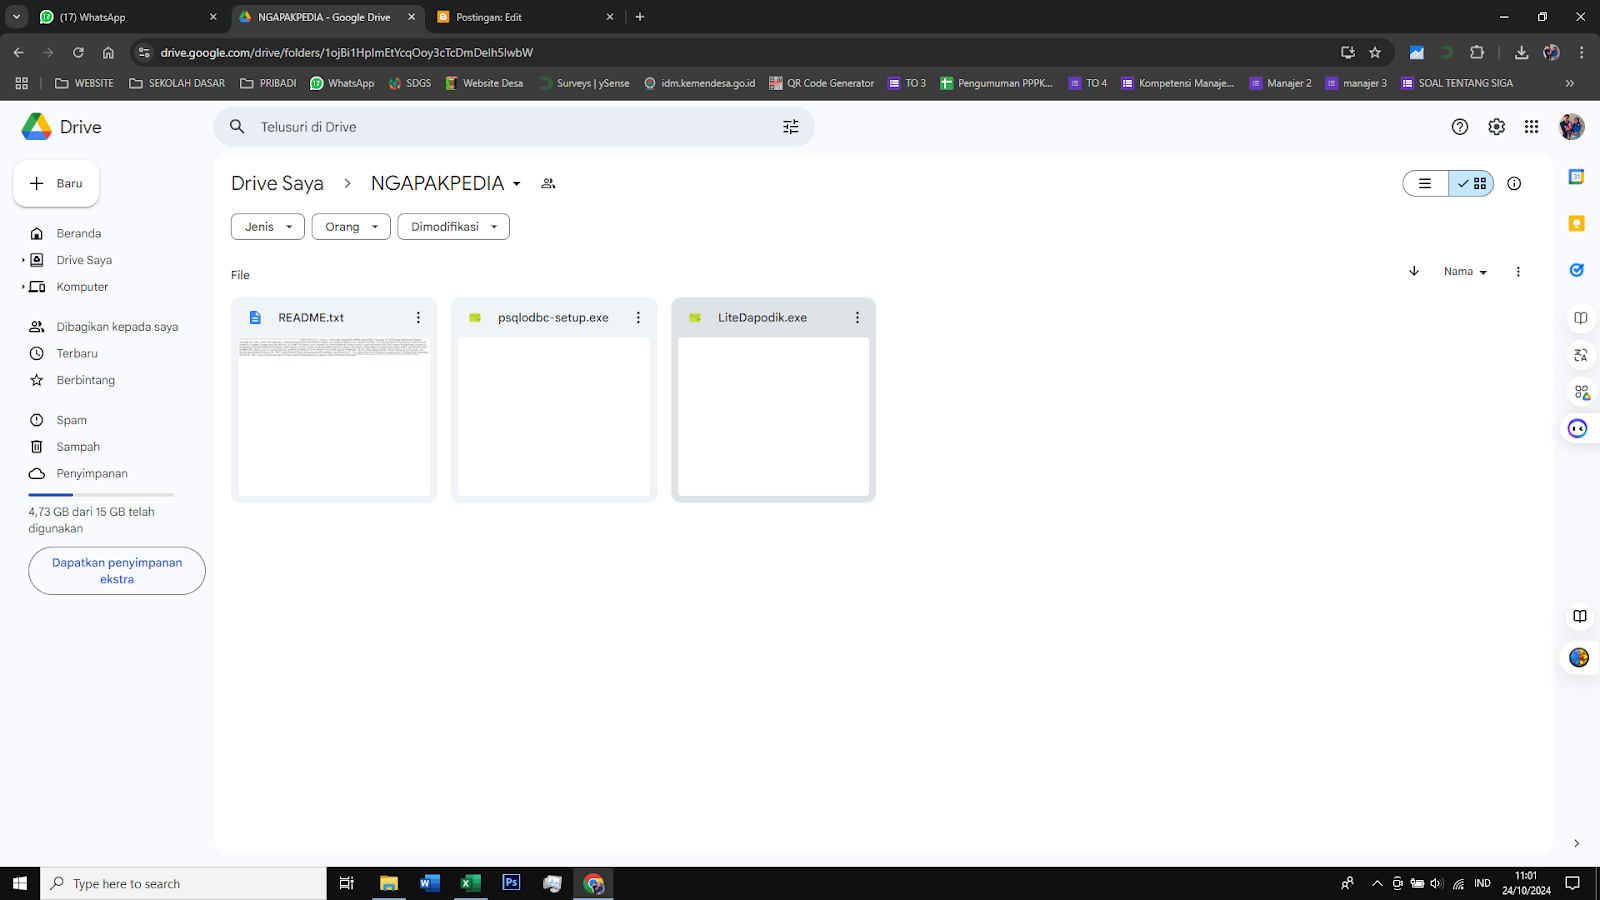Open LiteDapodik.exe more actions menu
This screenshot has height=900, width=1600.
tap(857, 318)
